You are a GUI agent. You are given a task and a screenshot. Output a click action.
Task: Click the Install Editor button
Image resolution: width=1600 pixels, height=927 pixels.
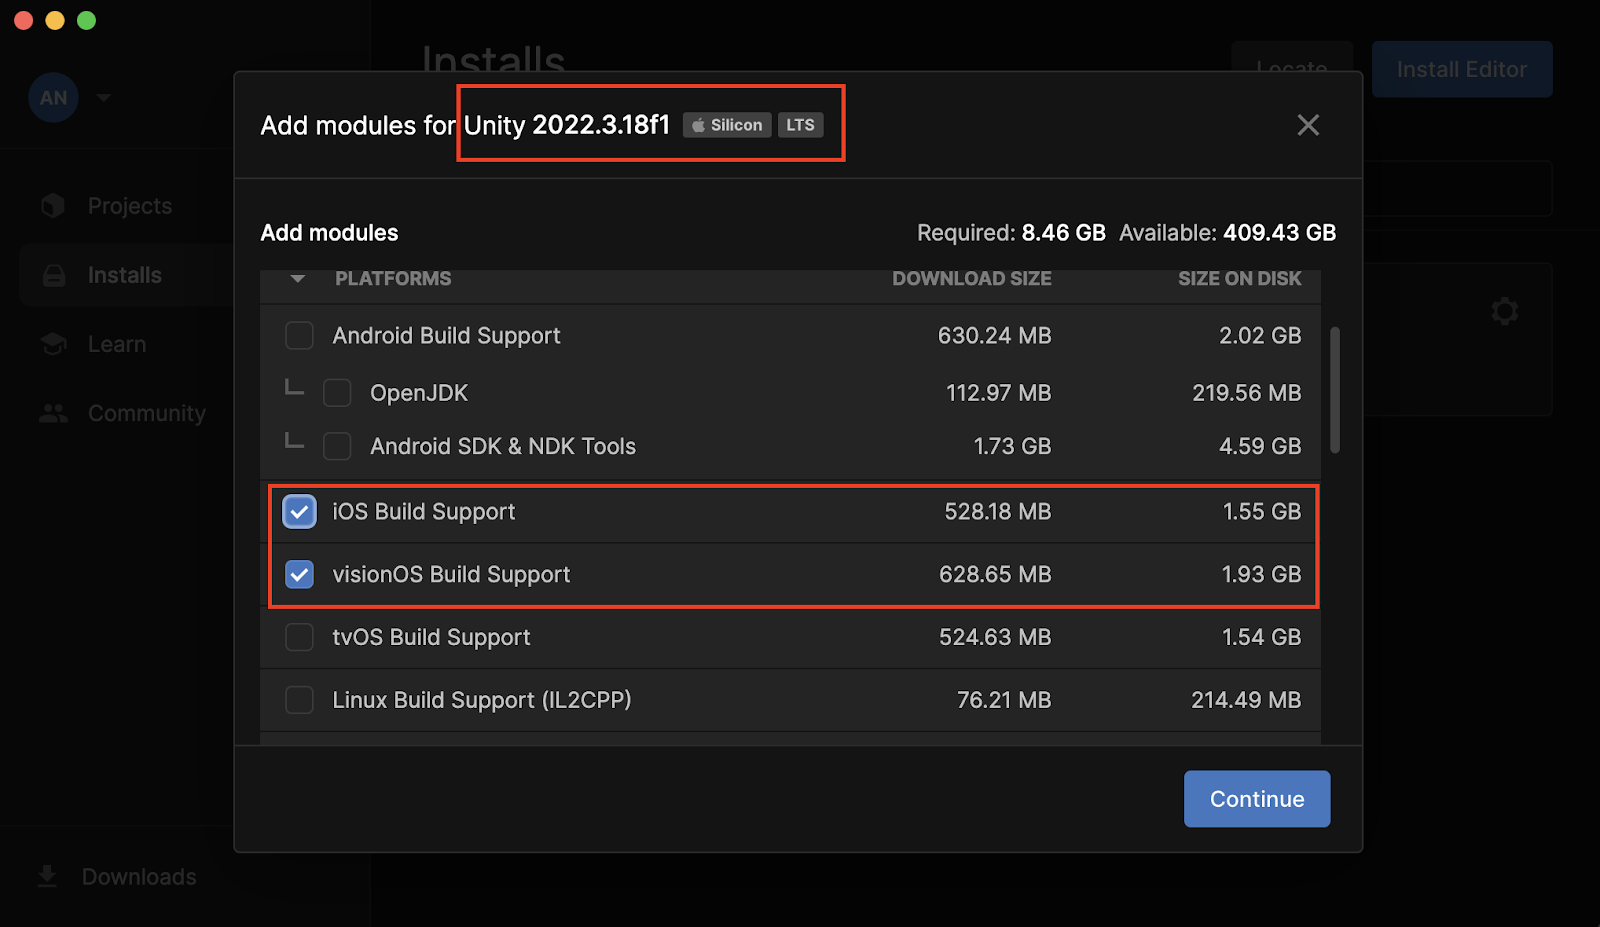click(1461, 69)
